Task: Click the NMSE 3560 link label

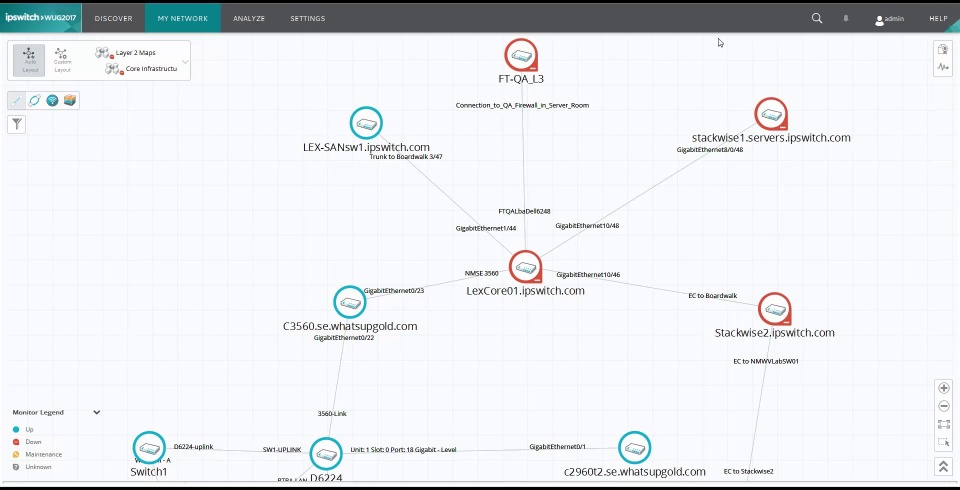Action: [481, 274]
